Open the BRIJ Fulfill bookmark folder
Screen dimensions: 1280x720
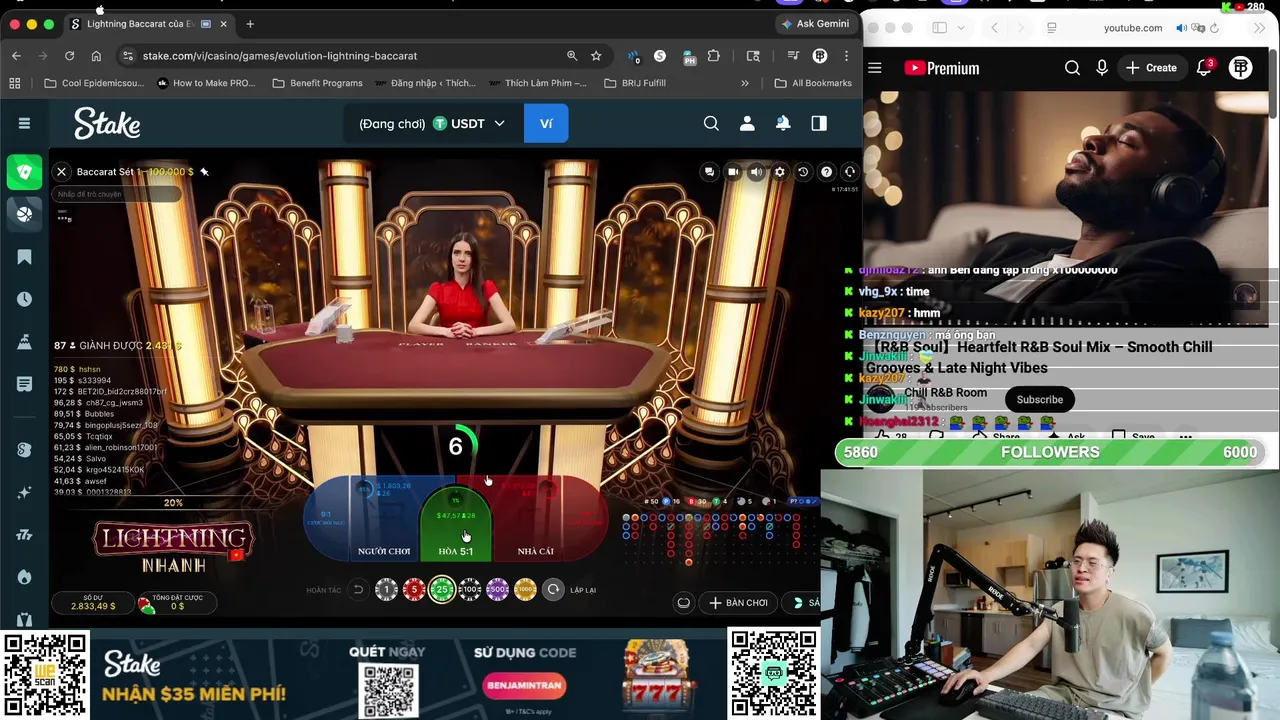635,83
